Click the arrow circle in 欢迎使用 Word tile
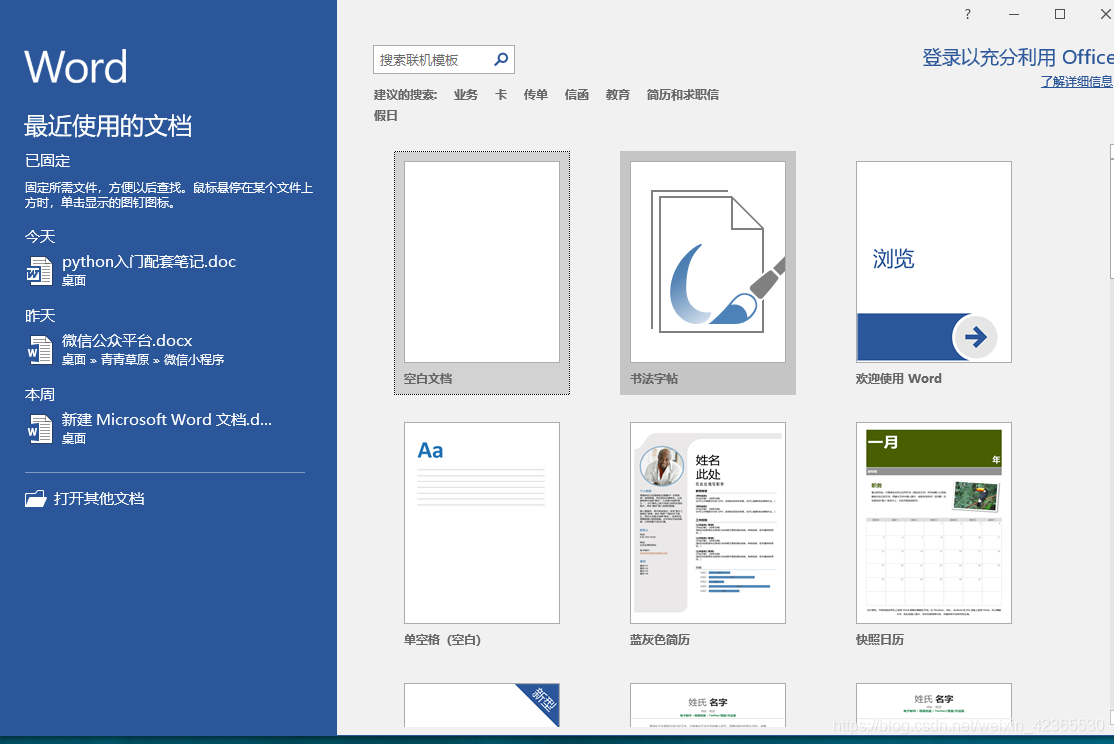Viewport: 1114px width, 744px height. pyautogui.click(x=975, y=336)
